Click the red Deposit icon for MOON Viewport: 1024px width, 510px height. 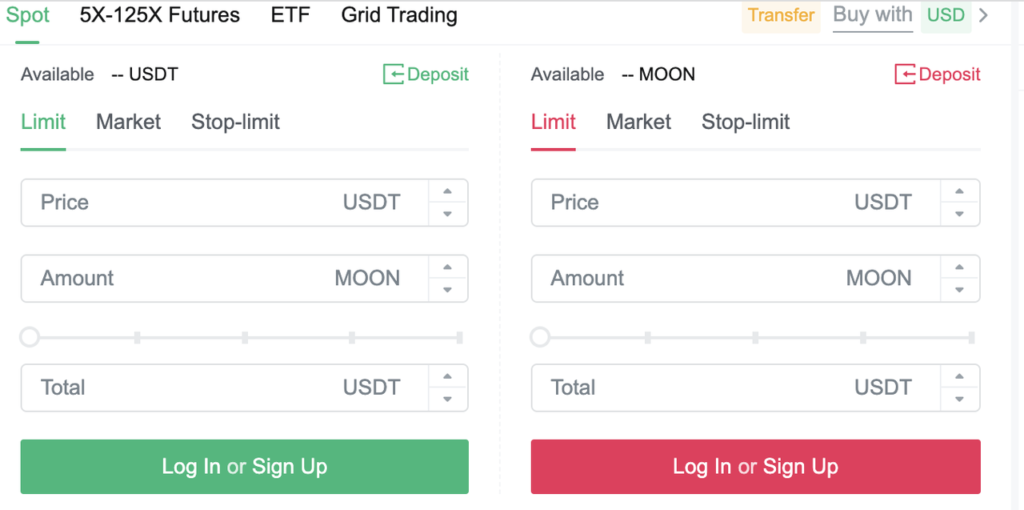point(905,74)
